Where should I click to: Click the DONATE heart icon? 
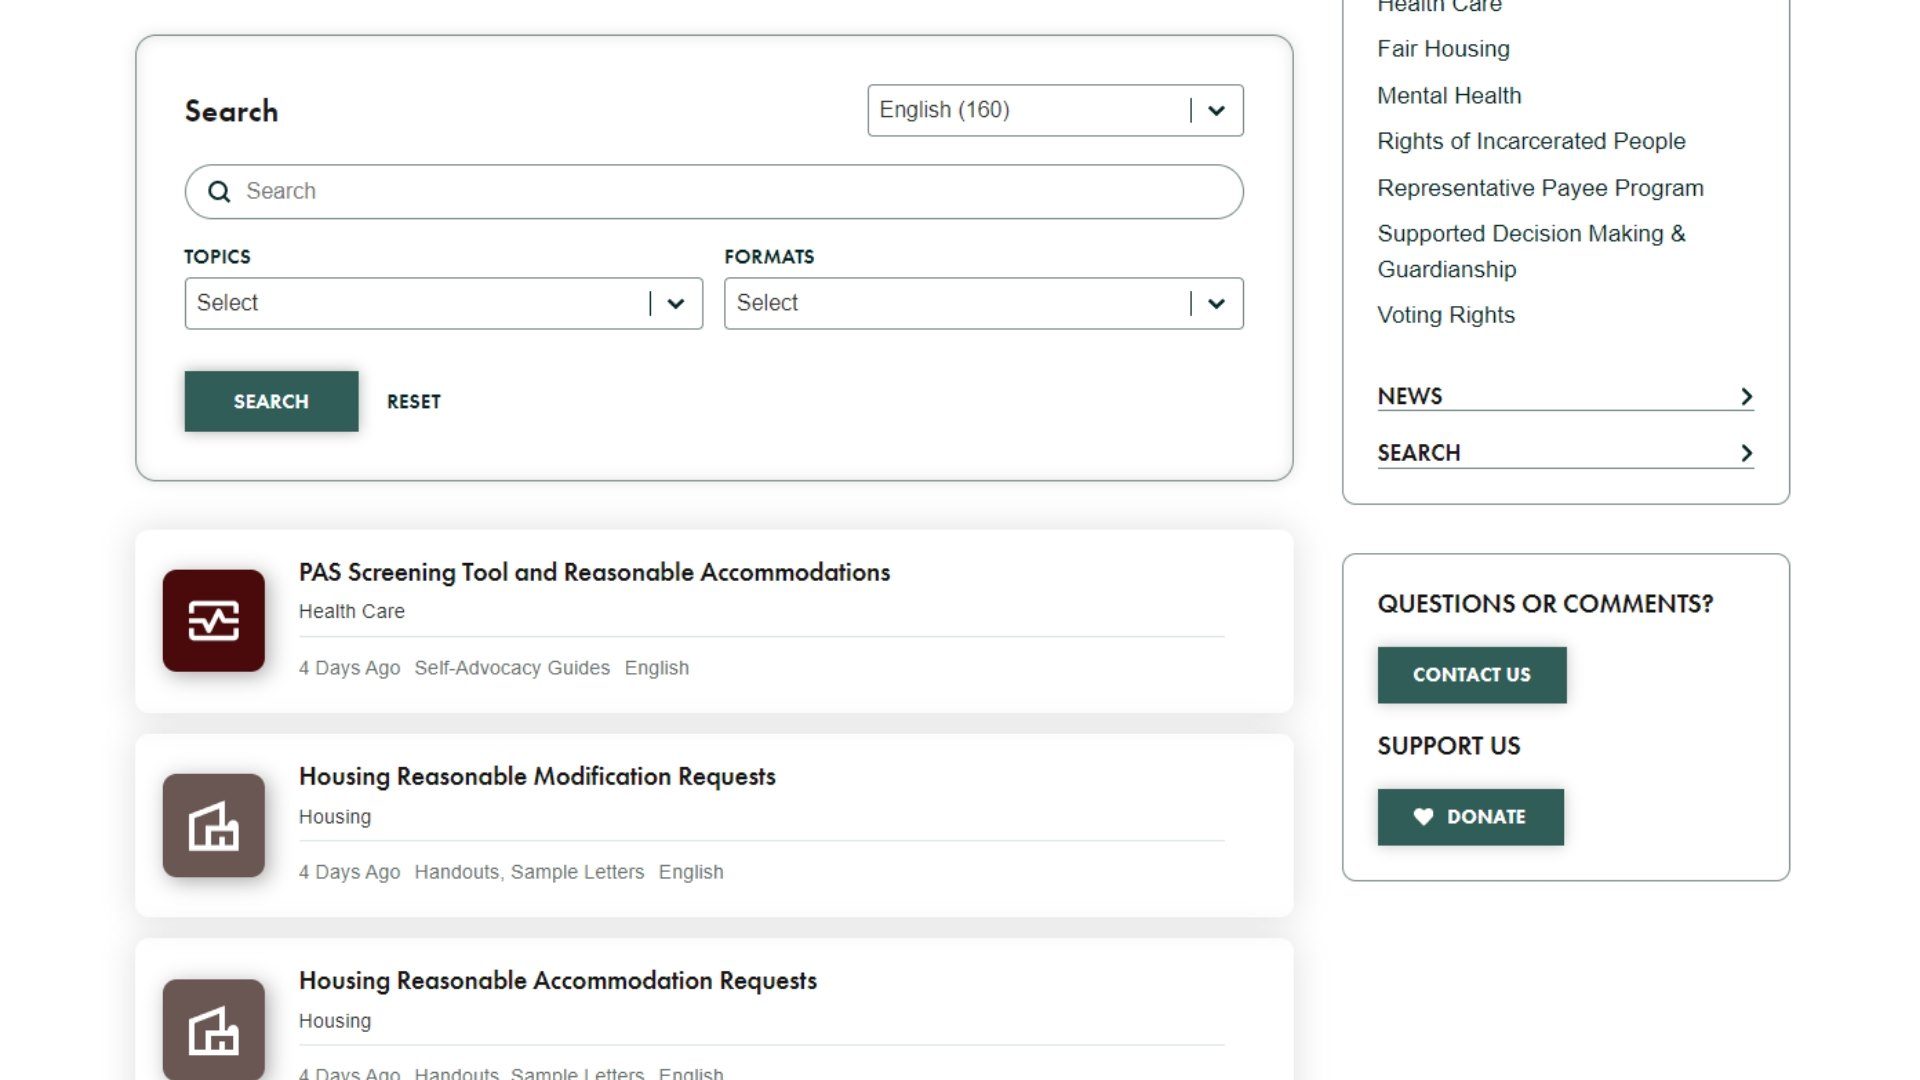pos(1422,816)
